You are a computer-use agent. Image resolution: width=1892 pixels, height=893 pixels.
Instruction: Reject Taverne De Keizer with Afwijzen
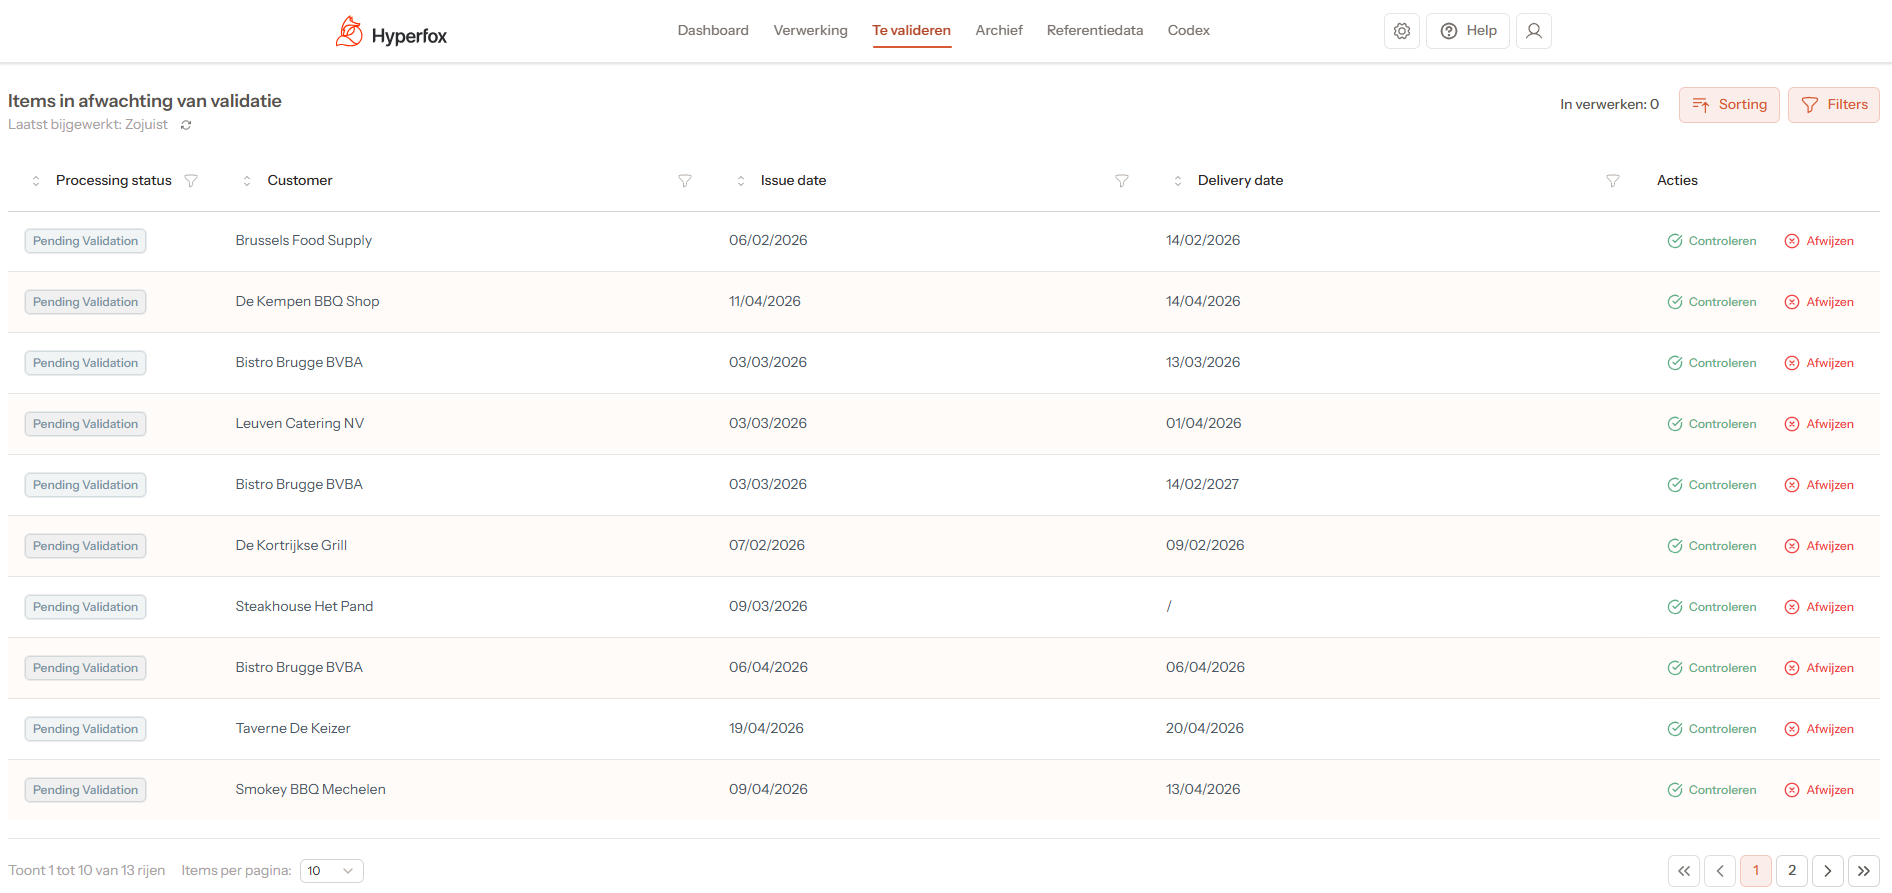pyautogui.click(x=1819, y=729)
